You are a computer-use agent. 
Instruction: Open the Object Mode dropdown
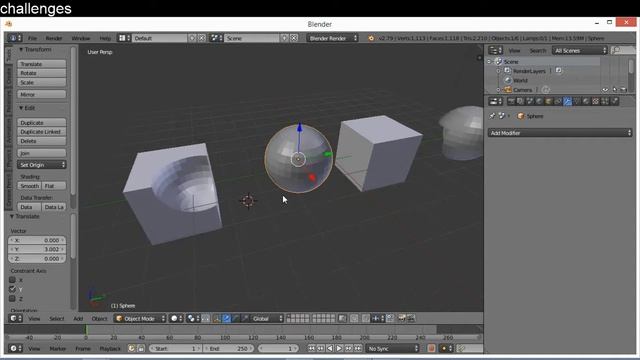(140, 318)
